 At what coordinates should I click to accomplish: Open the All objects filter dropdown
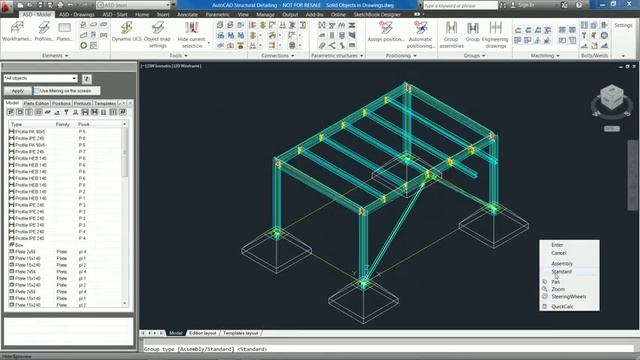click(x=40, y=78)
